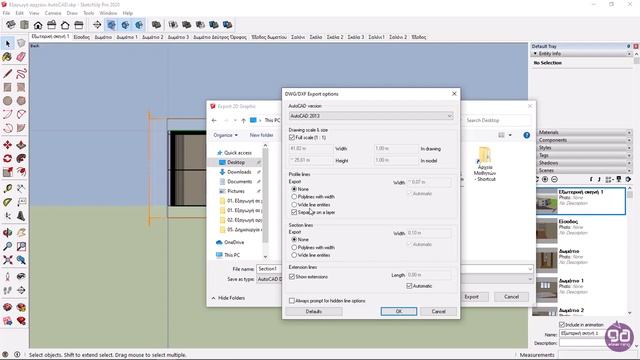Expand Shadows tray panel

[x=581, y=163]
